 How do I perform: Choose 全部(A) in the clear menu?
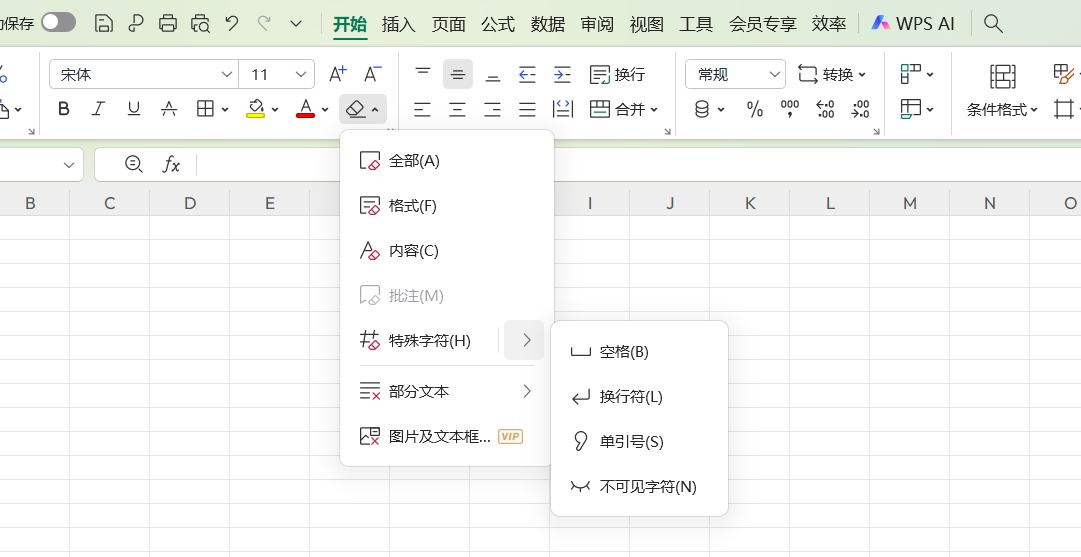[x=414, y=160]
